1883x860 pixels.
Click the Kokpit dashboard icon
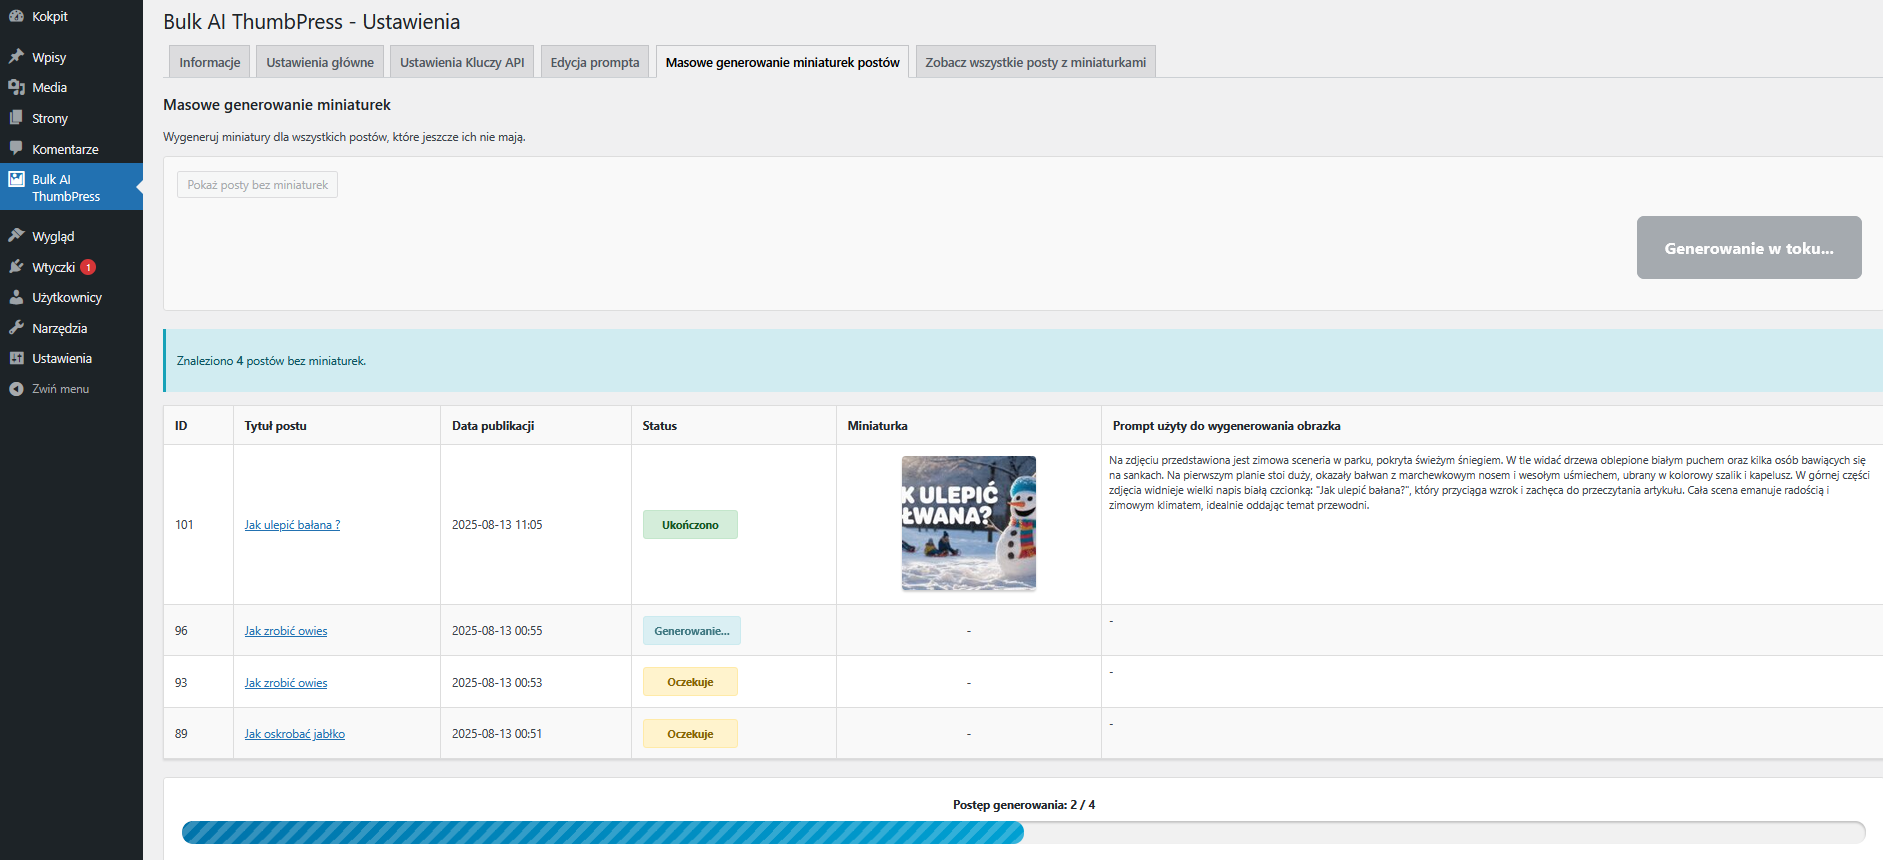point(16,16)
